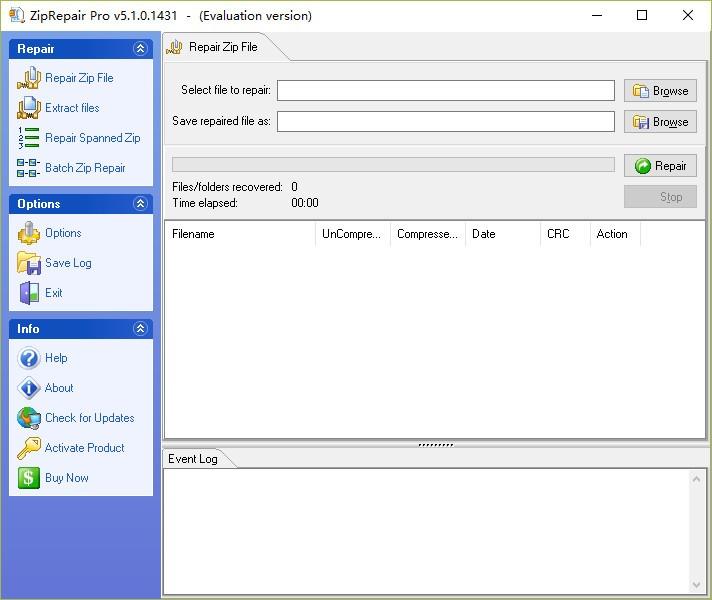The height and width of the screenshot is (600, 712).
Task: Select the Event Log tab
Action: pos(193,459)
